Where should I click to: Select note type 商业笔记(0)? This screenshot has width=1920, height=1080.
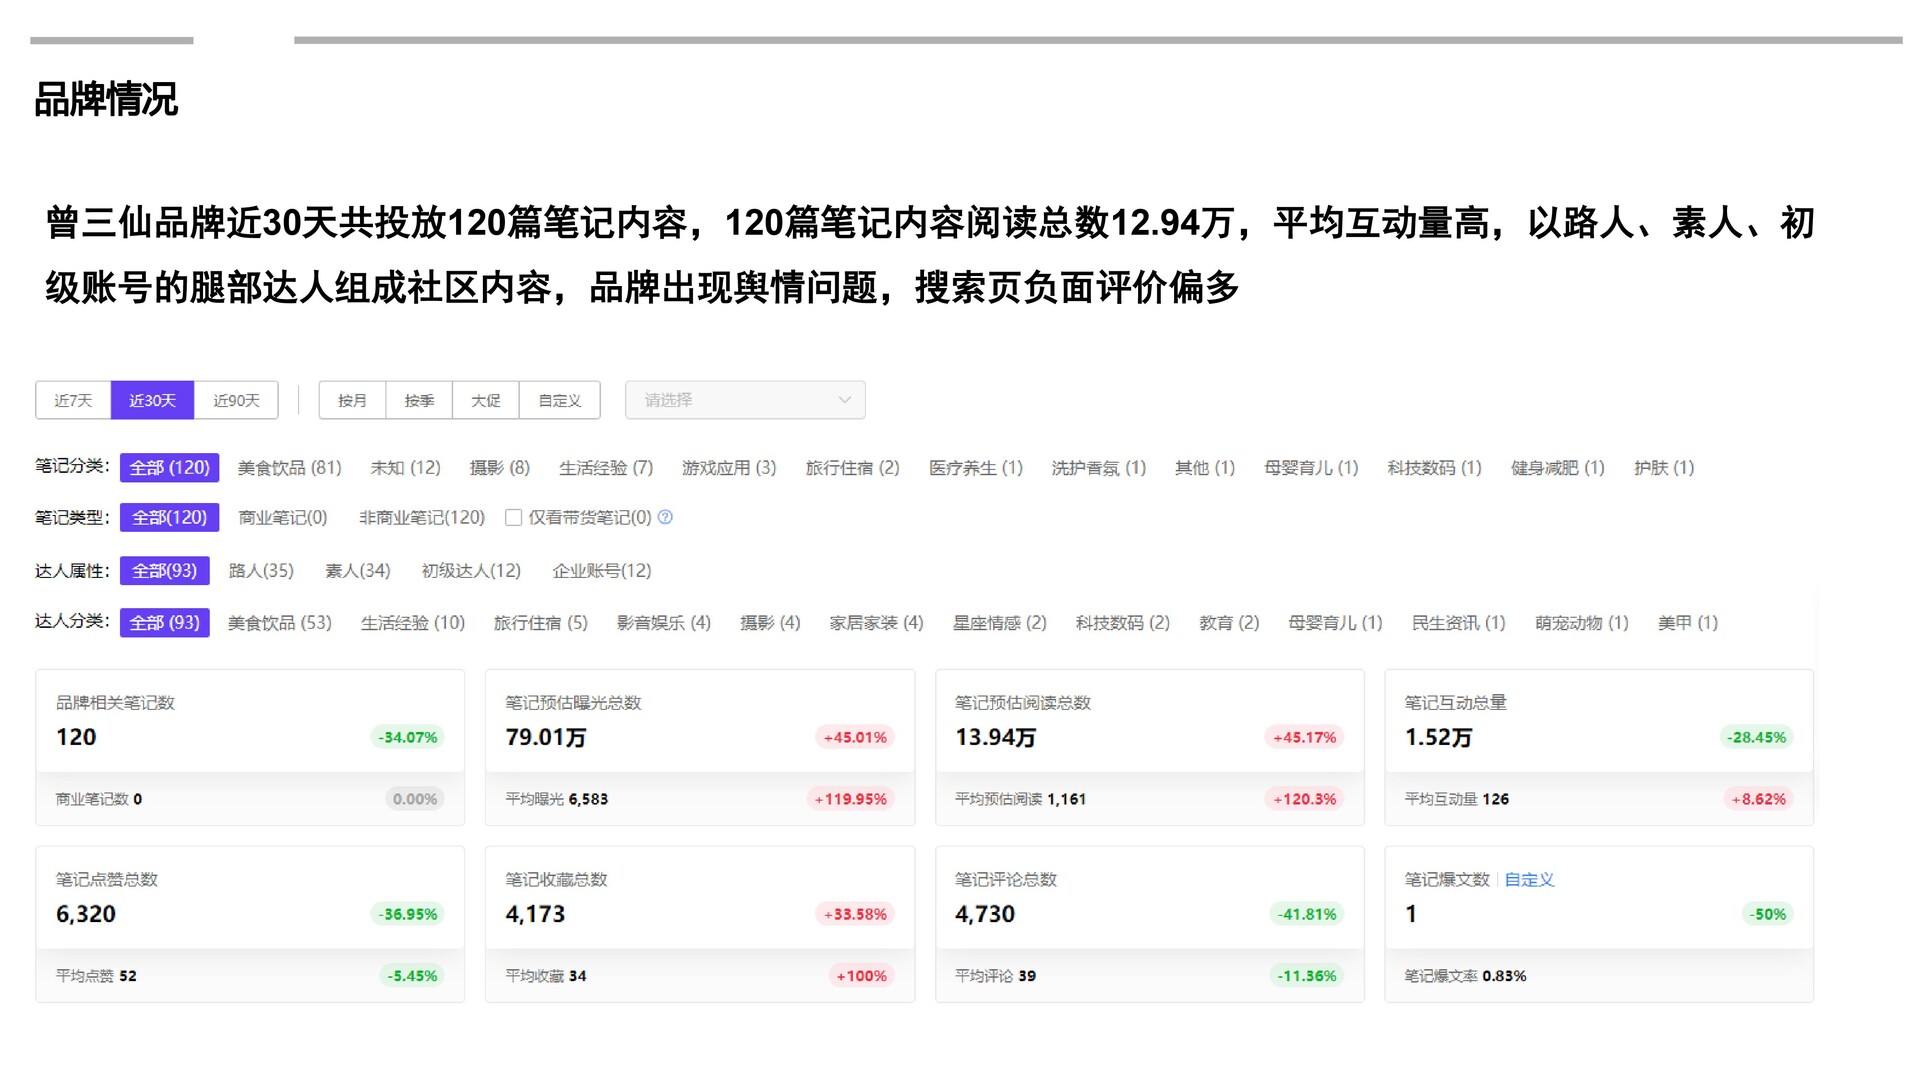pyautogui.click(x=283, y=517)
